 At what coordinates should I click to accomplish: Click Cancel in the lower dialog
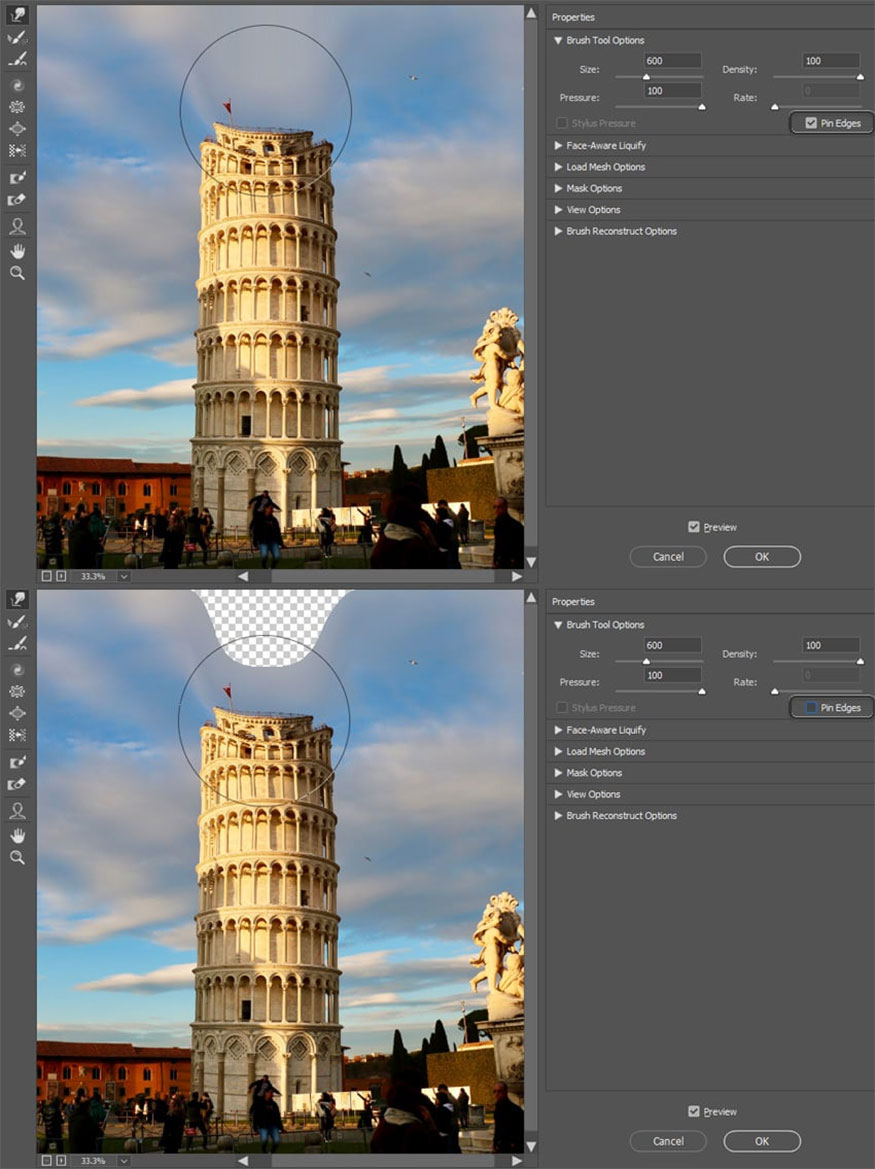(x=668, y=1141)
